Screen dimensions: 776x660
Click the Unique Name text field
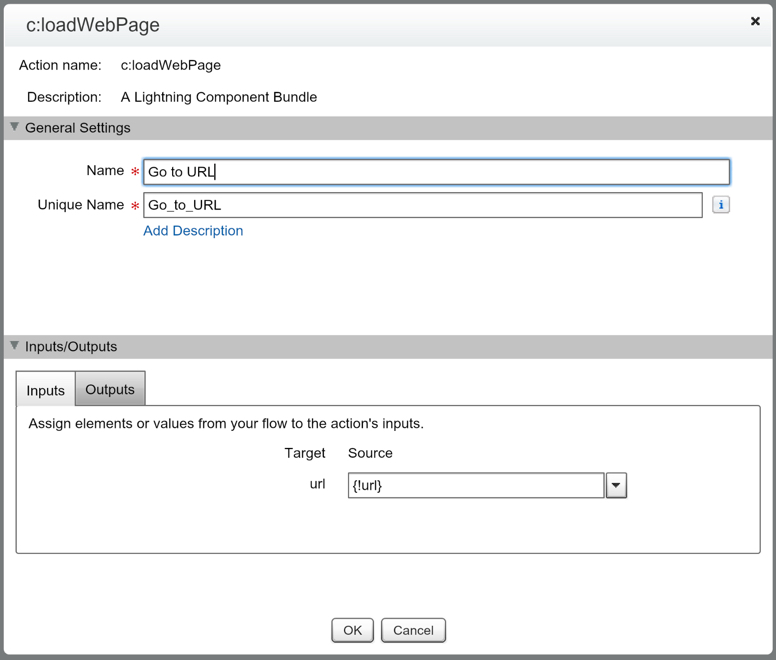click(422, 205)
